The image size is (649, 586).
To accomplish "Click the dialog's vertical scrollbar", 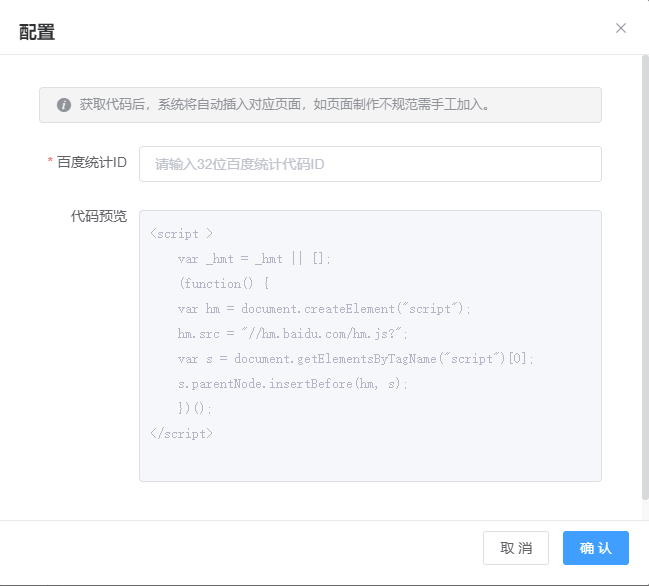I will point(645,277).
